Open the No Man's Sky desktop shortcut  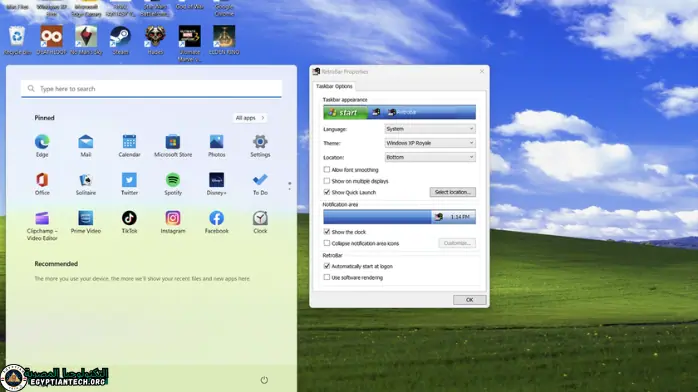86,40
